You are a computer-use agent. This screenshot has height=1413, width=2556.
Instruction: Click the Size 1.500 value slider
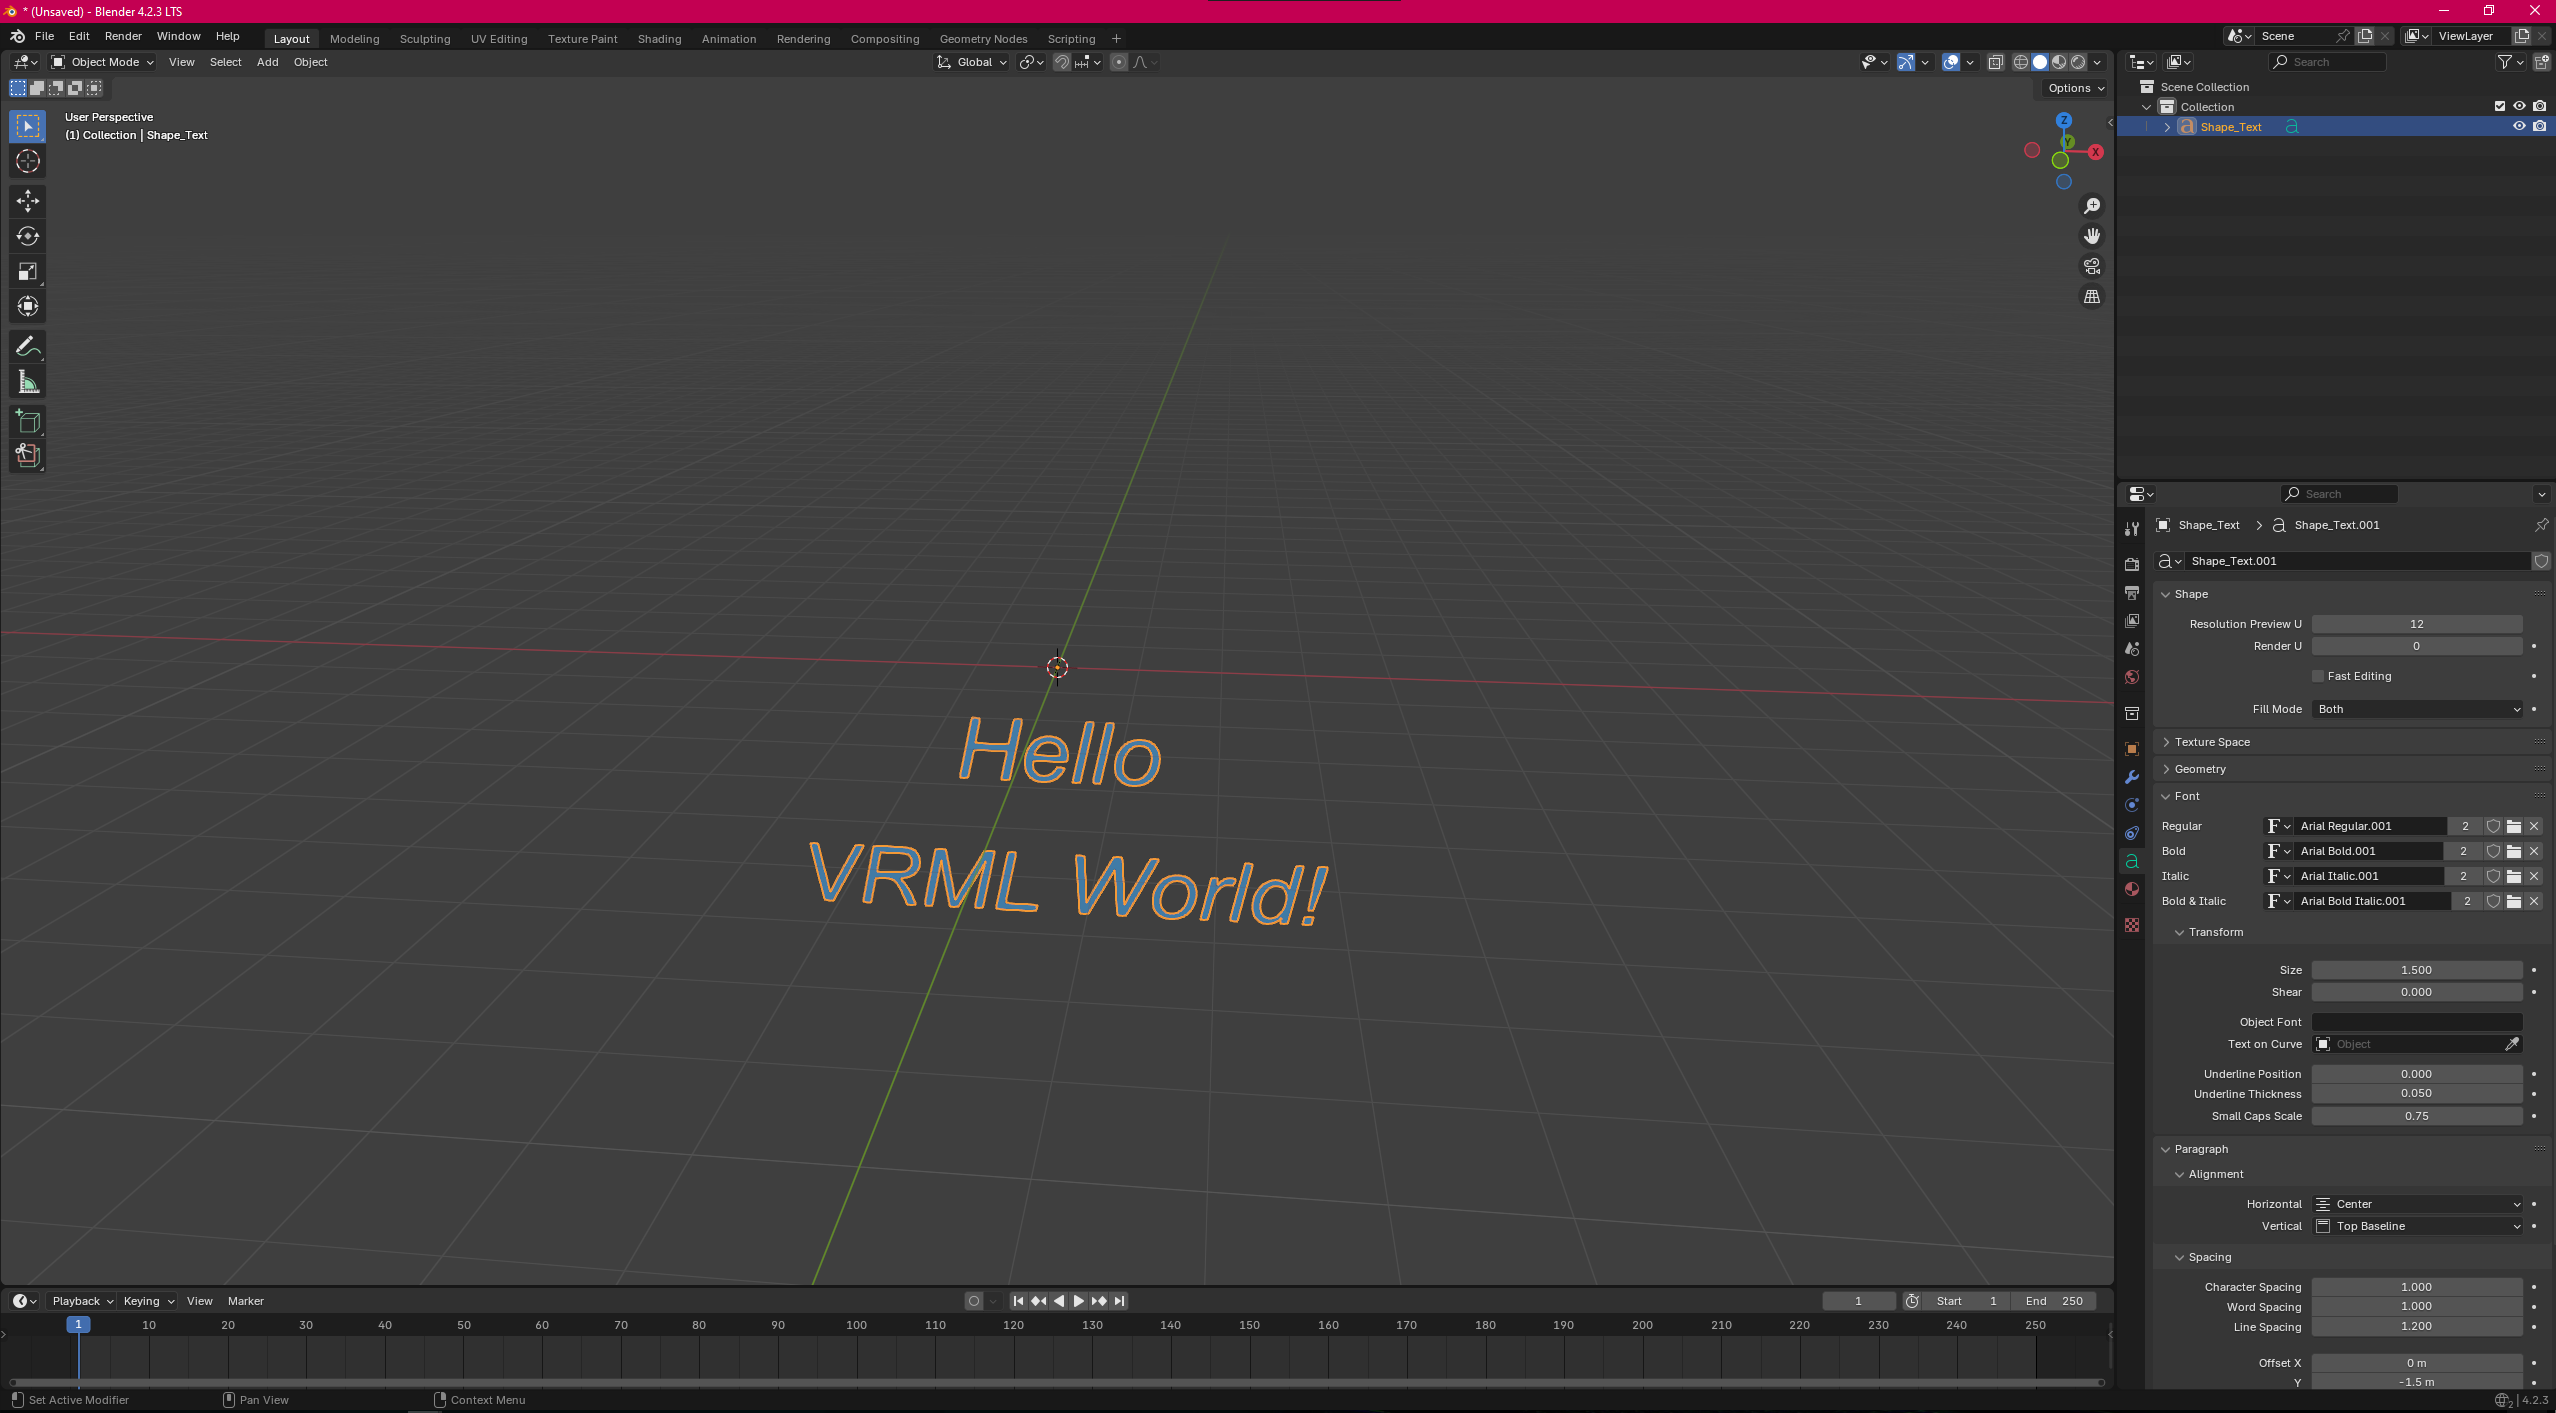[x=2417, y=970]
